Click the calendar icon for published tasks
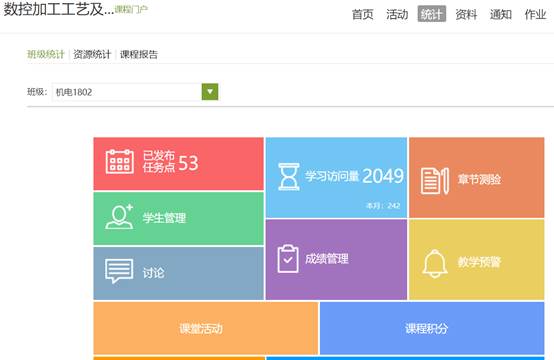This screenshot has height=360, width=554. pos(119,161)
